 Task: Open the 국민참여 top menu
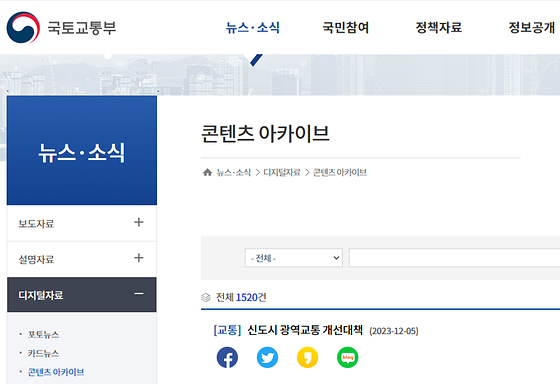point(345,28)
